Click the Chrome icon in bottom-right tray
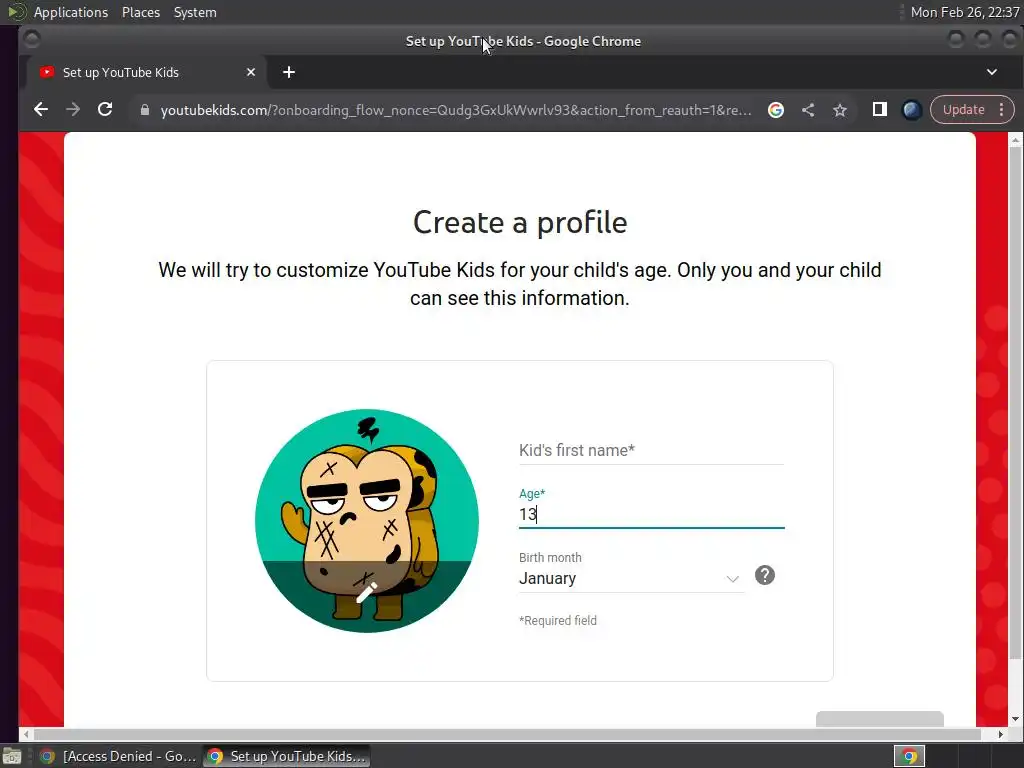1024x768 pixels. pyautogui.click(x=909, y=756)
